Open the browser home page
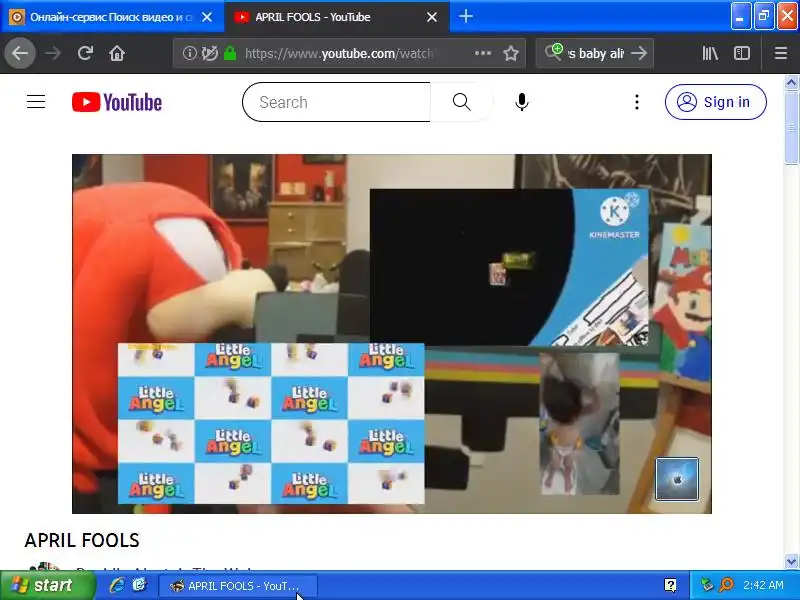 (x=117, y=53)
